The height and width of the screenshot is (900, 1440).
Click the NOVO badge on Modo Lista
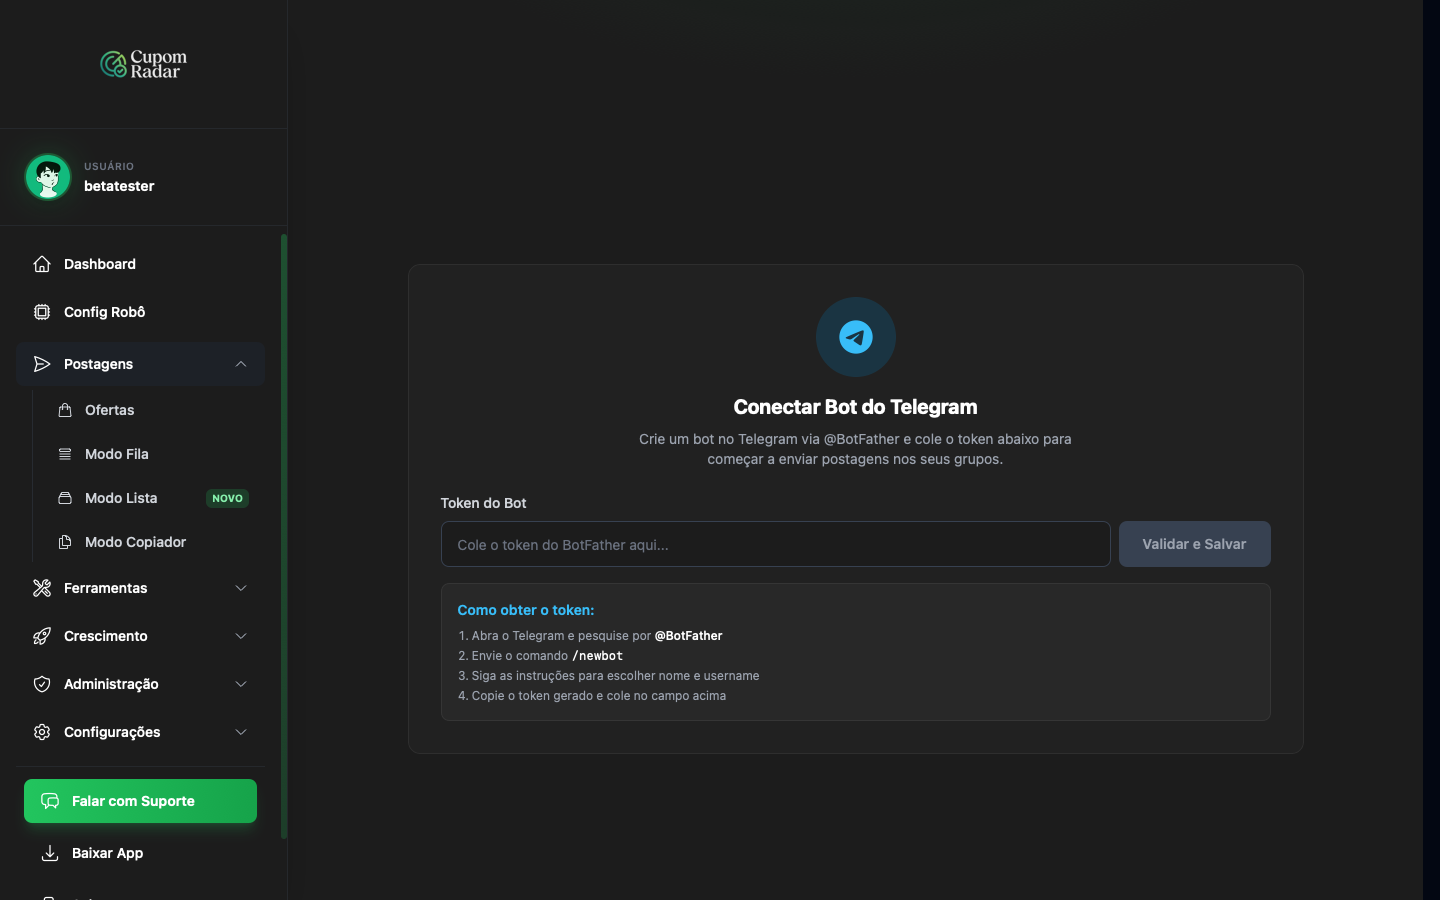[228, 498]
